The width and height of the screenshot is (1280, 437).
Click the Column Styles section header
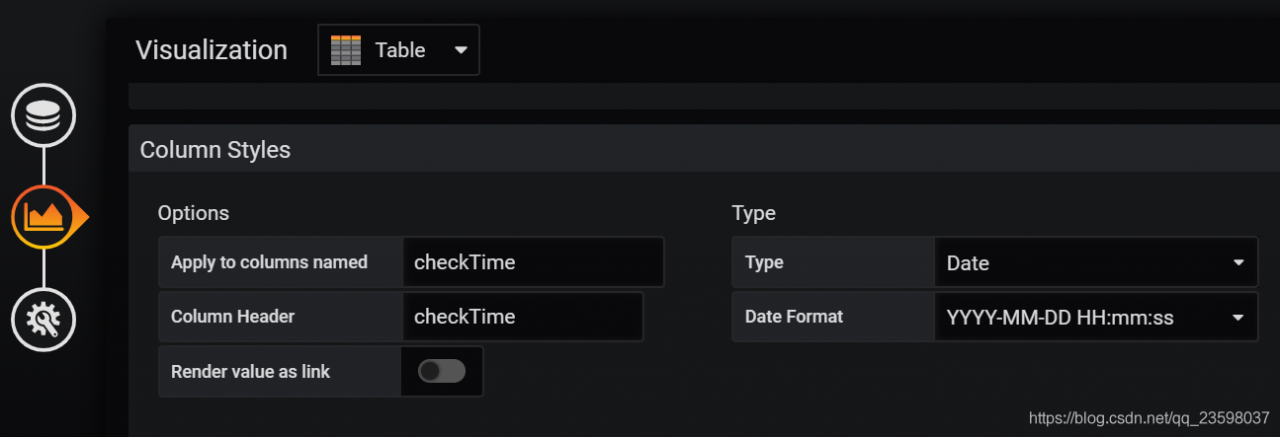(215, 150)
